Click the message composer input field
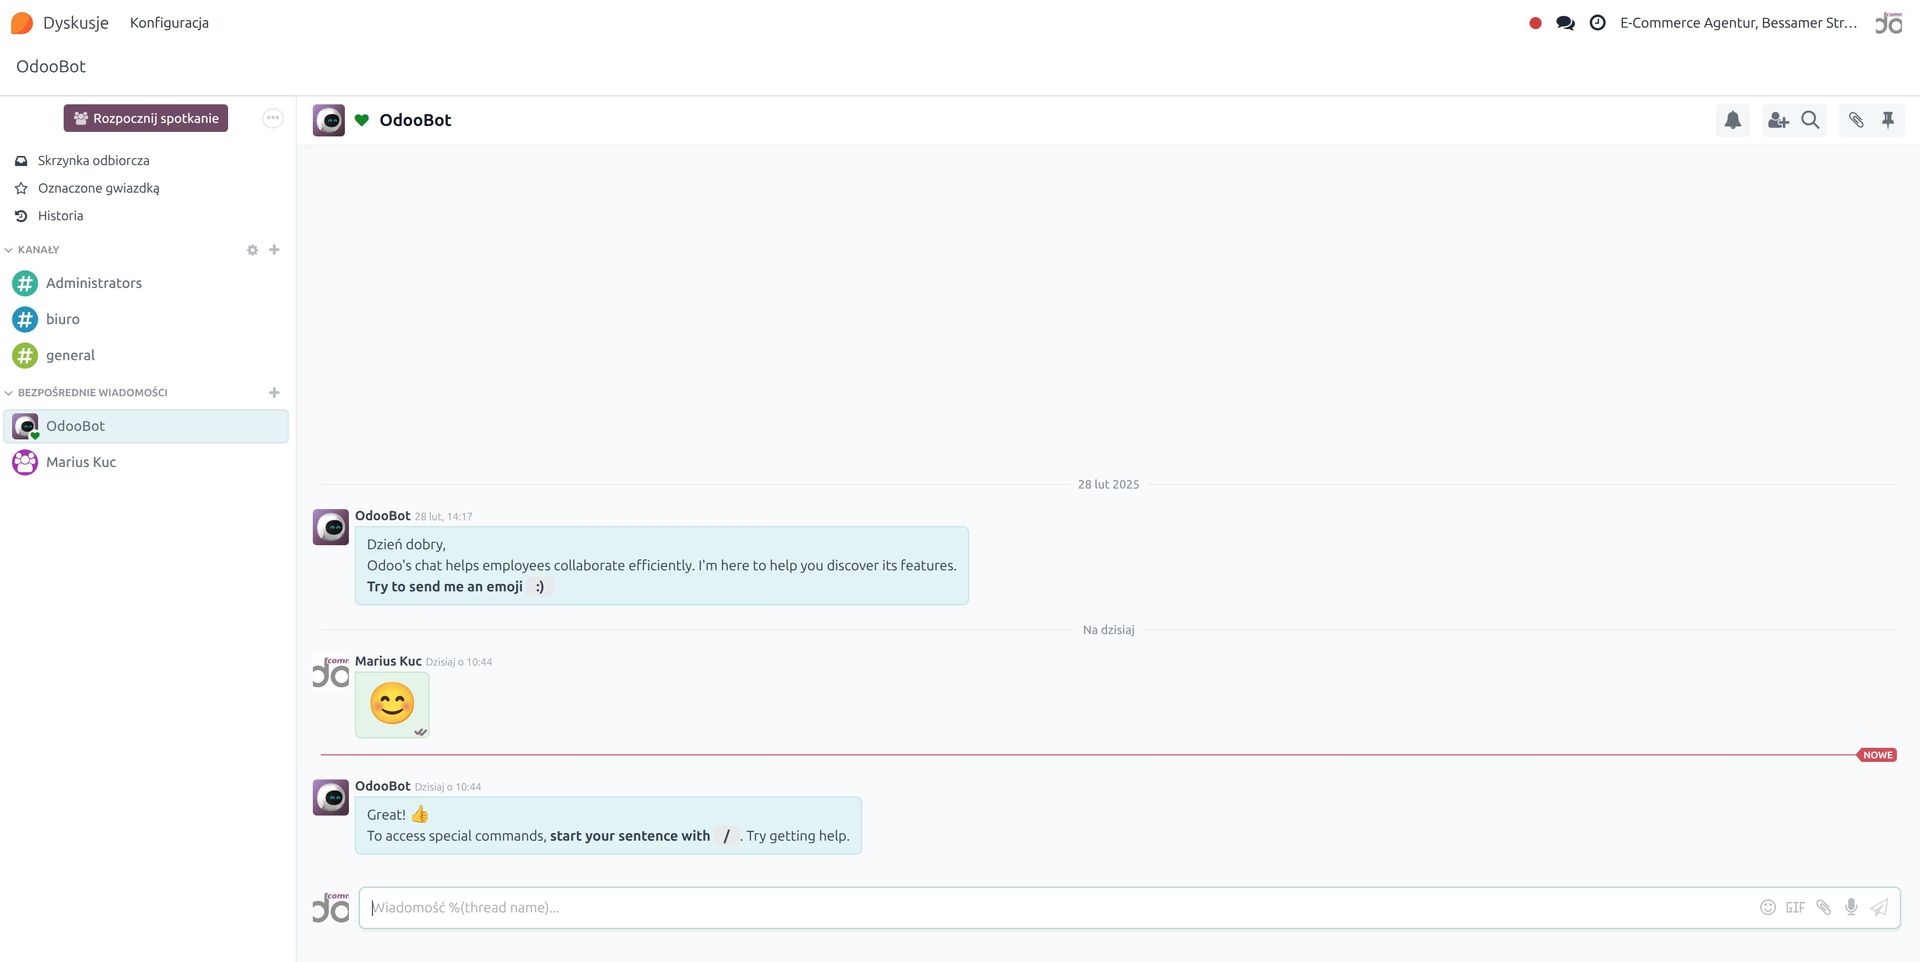This screenshot has height=962, width=1920. pyautogui.click(x=1060, y=908)
